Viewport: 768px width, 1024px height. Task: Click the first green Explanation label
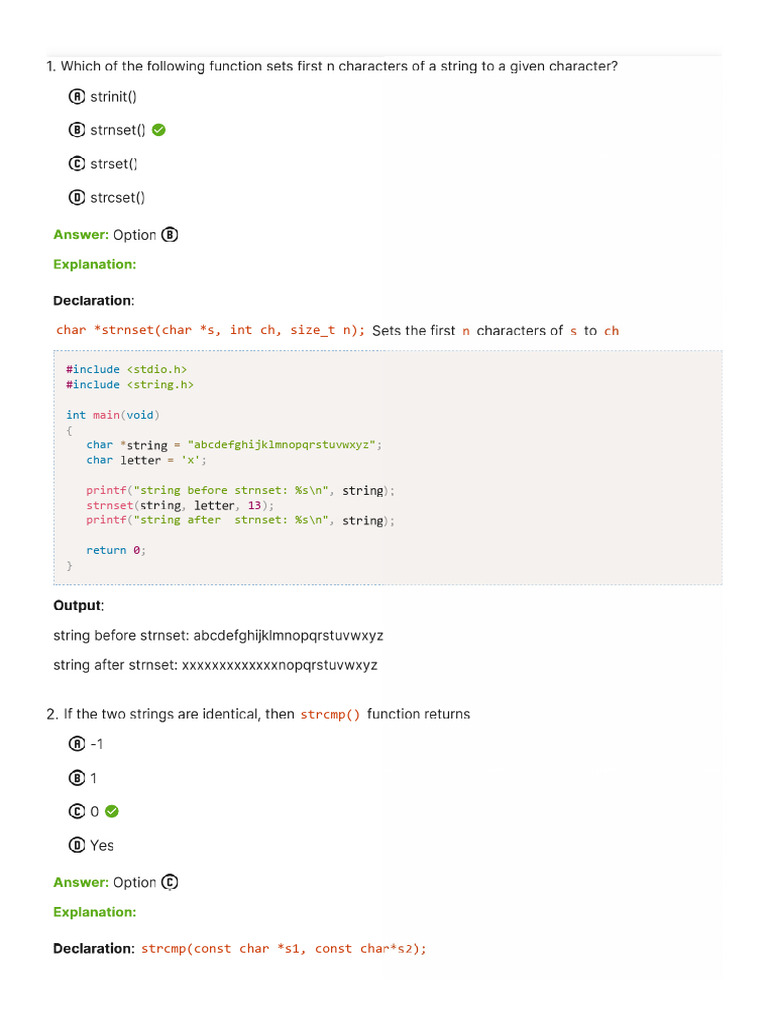95,265
